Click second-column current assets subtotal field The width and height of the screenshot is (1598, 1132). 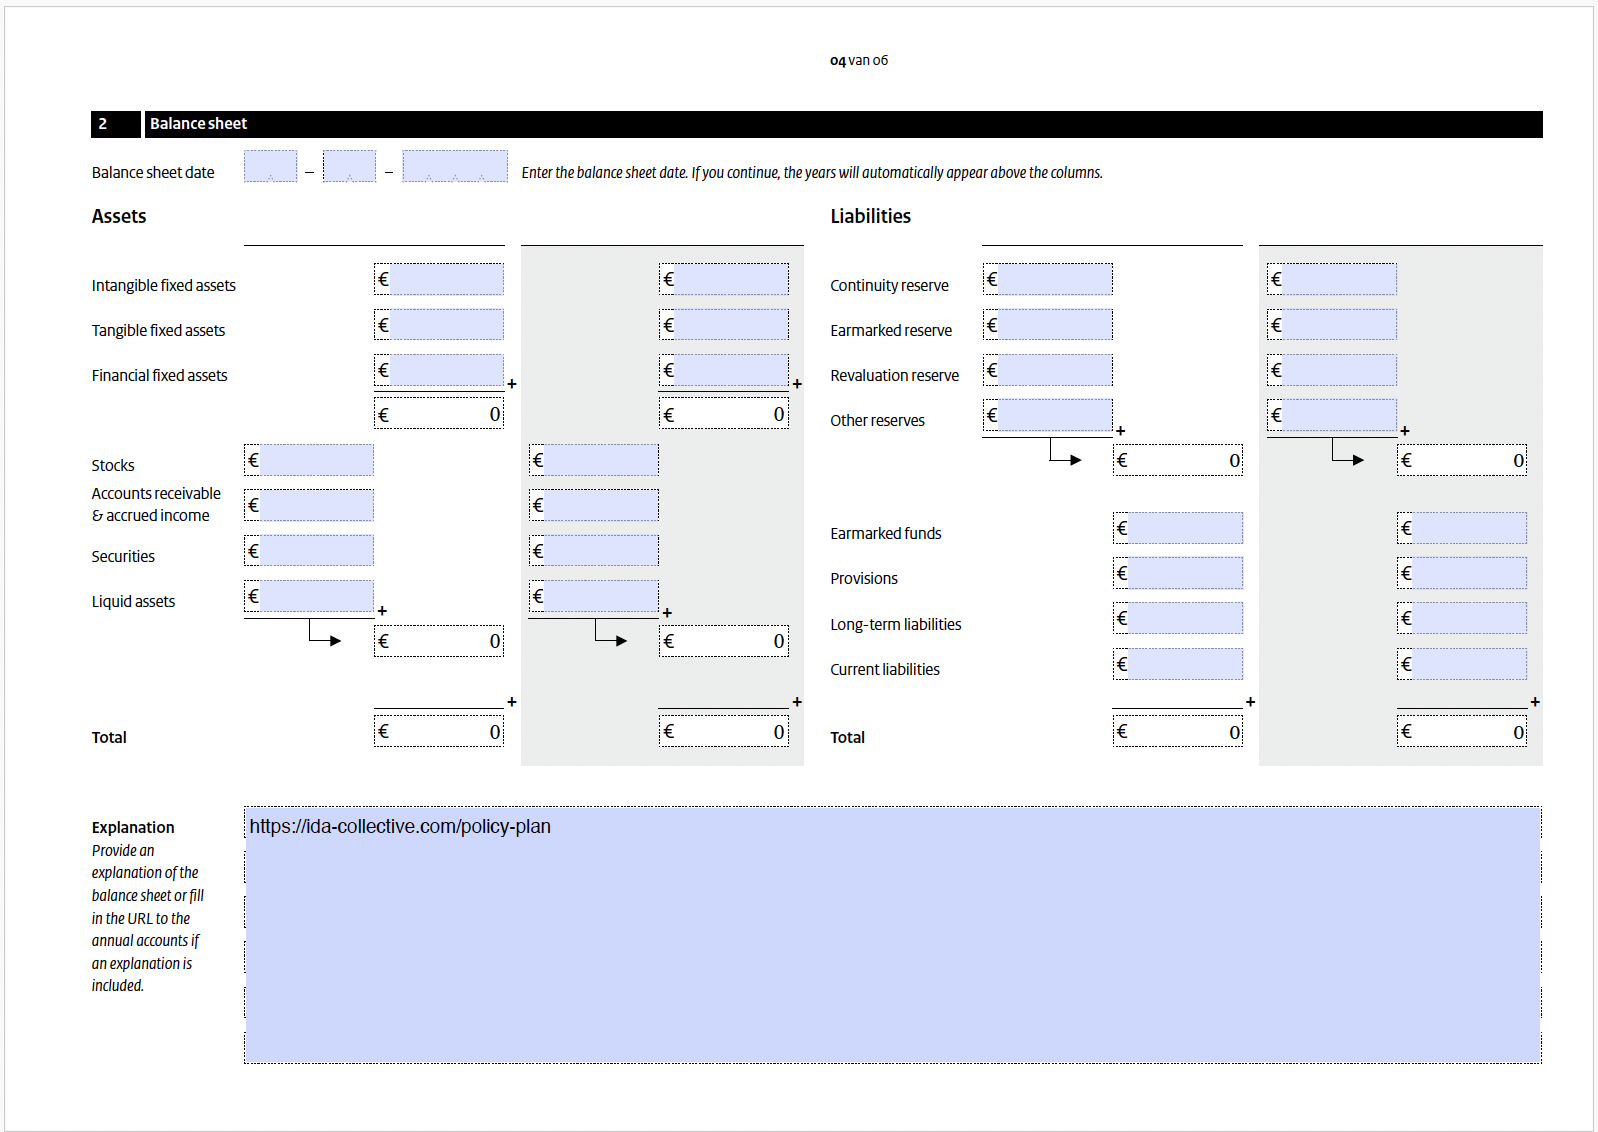724,641
